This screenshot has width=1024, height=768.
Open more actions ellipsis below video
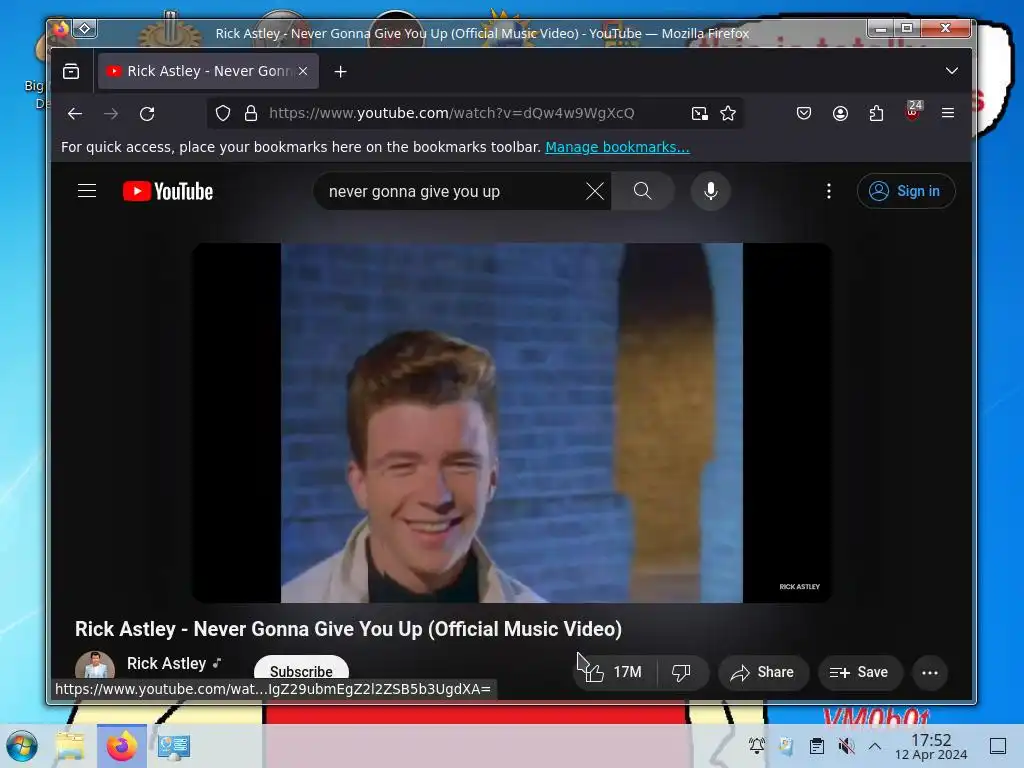pos(930,673)
